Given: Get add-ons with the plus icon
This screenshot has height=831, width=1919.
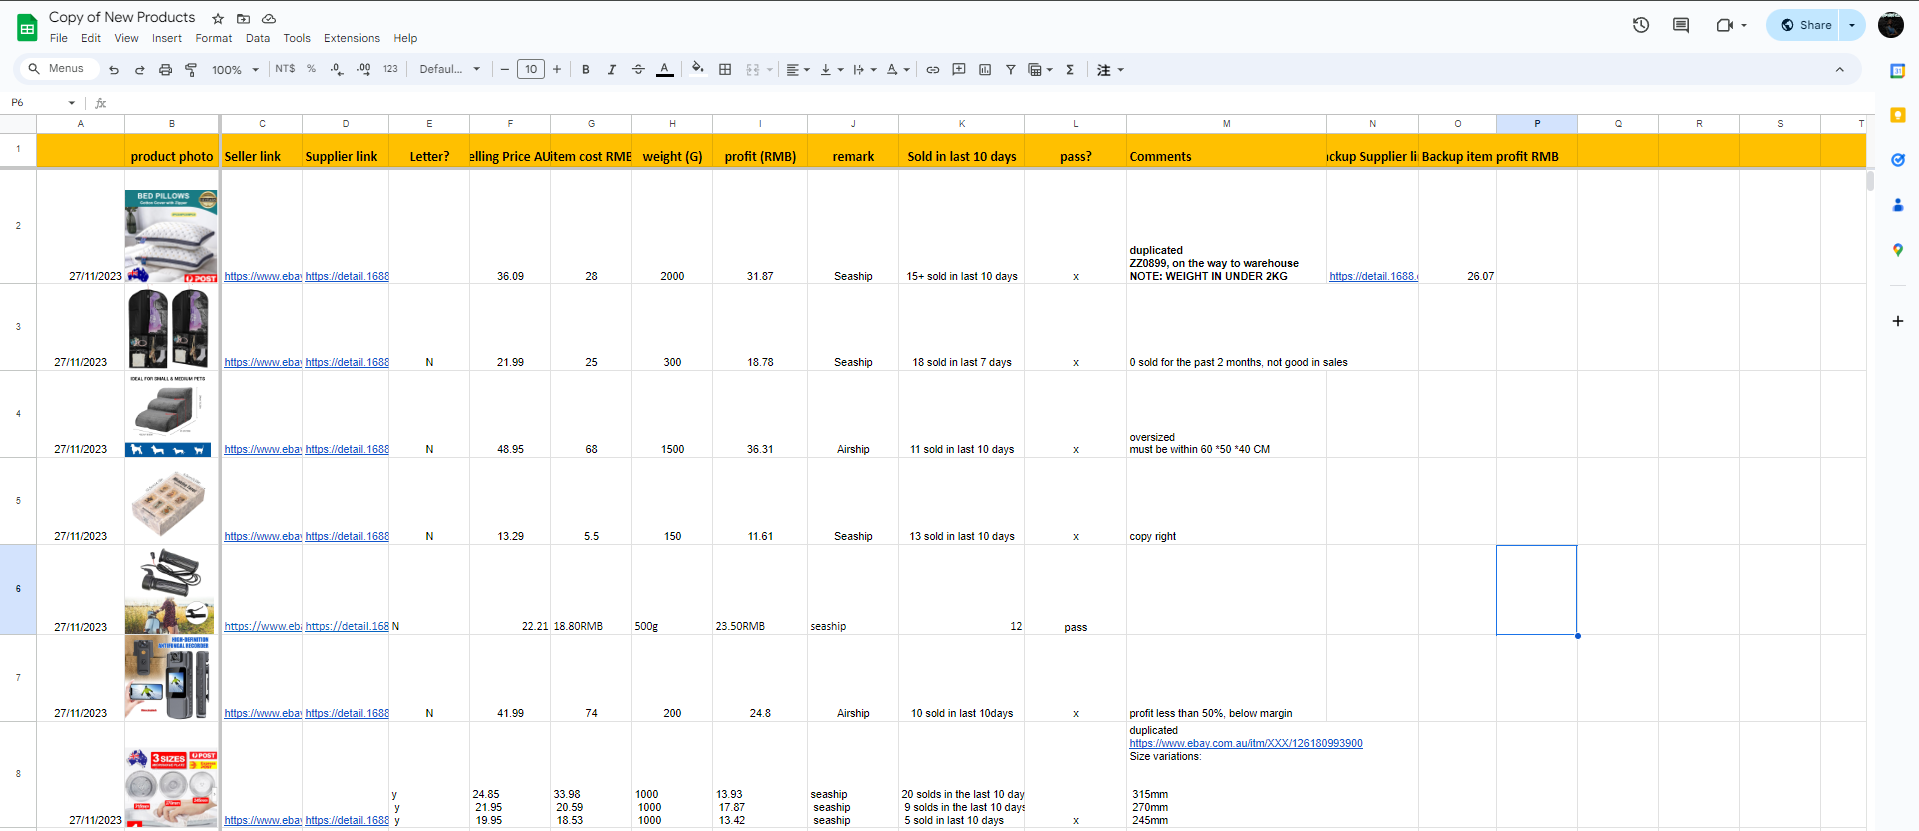Looking at the screenshot, I should (x=1898, y=321).
